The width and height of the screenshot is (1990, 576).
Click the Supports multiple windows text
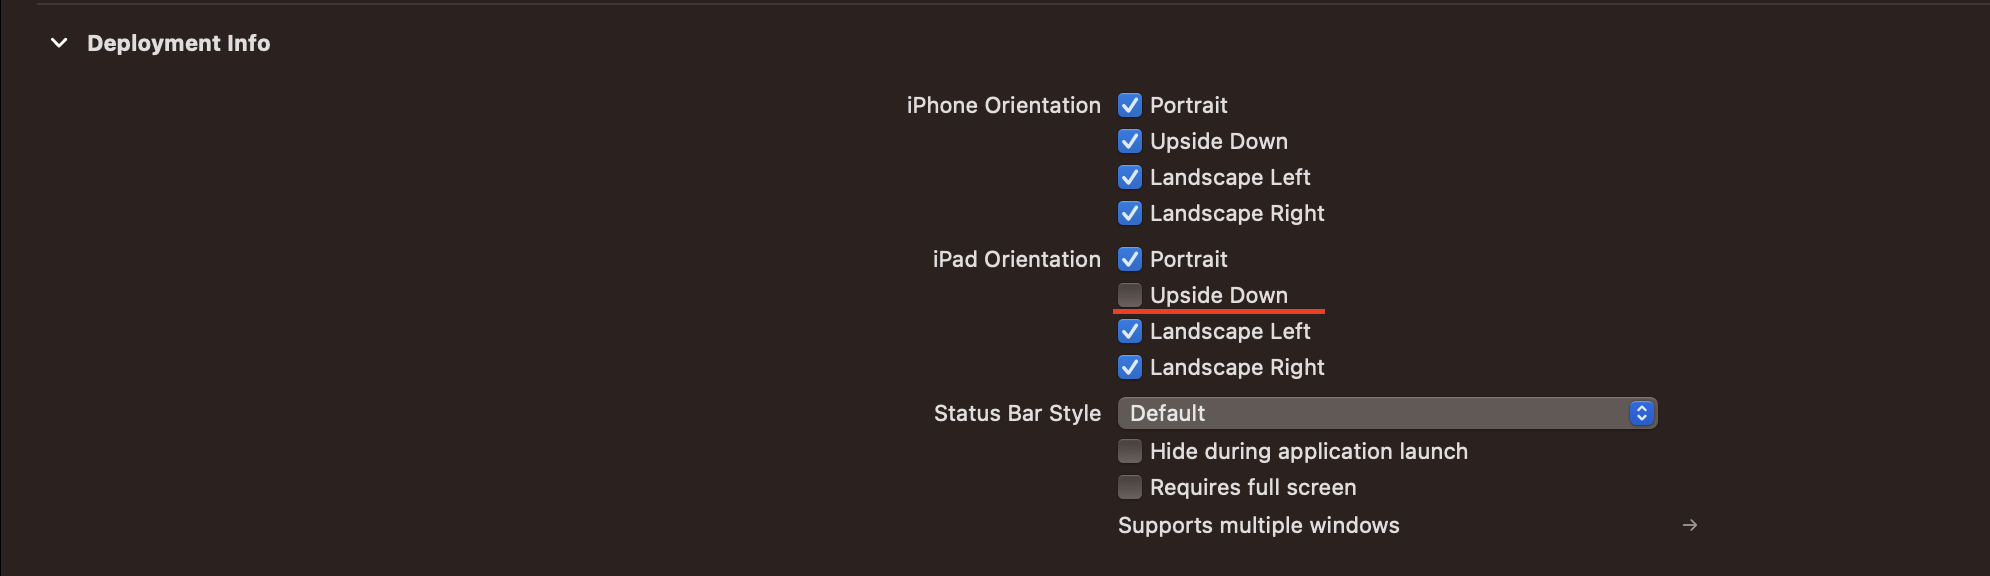point(1258,525)
